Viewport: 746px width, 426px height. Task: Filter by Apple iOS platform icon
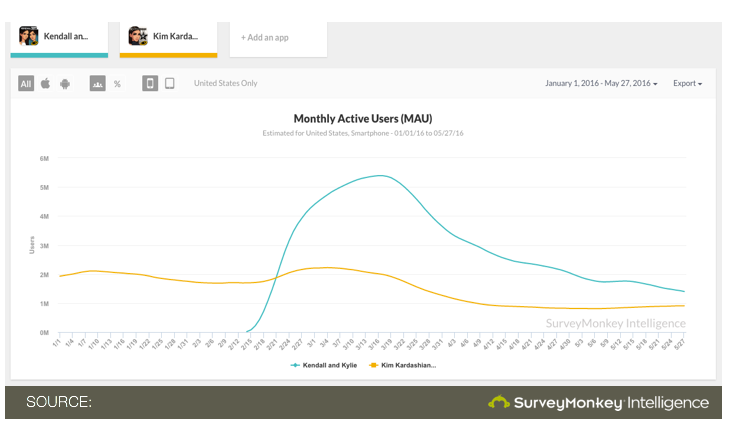tap(46, 84)
